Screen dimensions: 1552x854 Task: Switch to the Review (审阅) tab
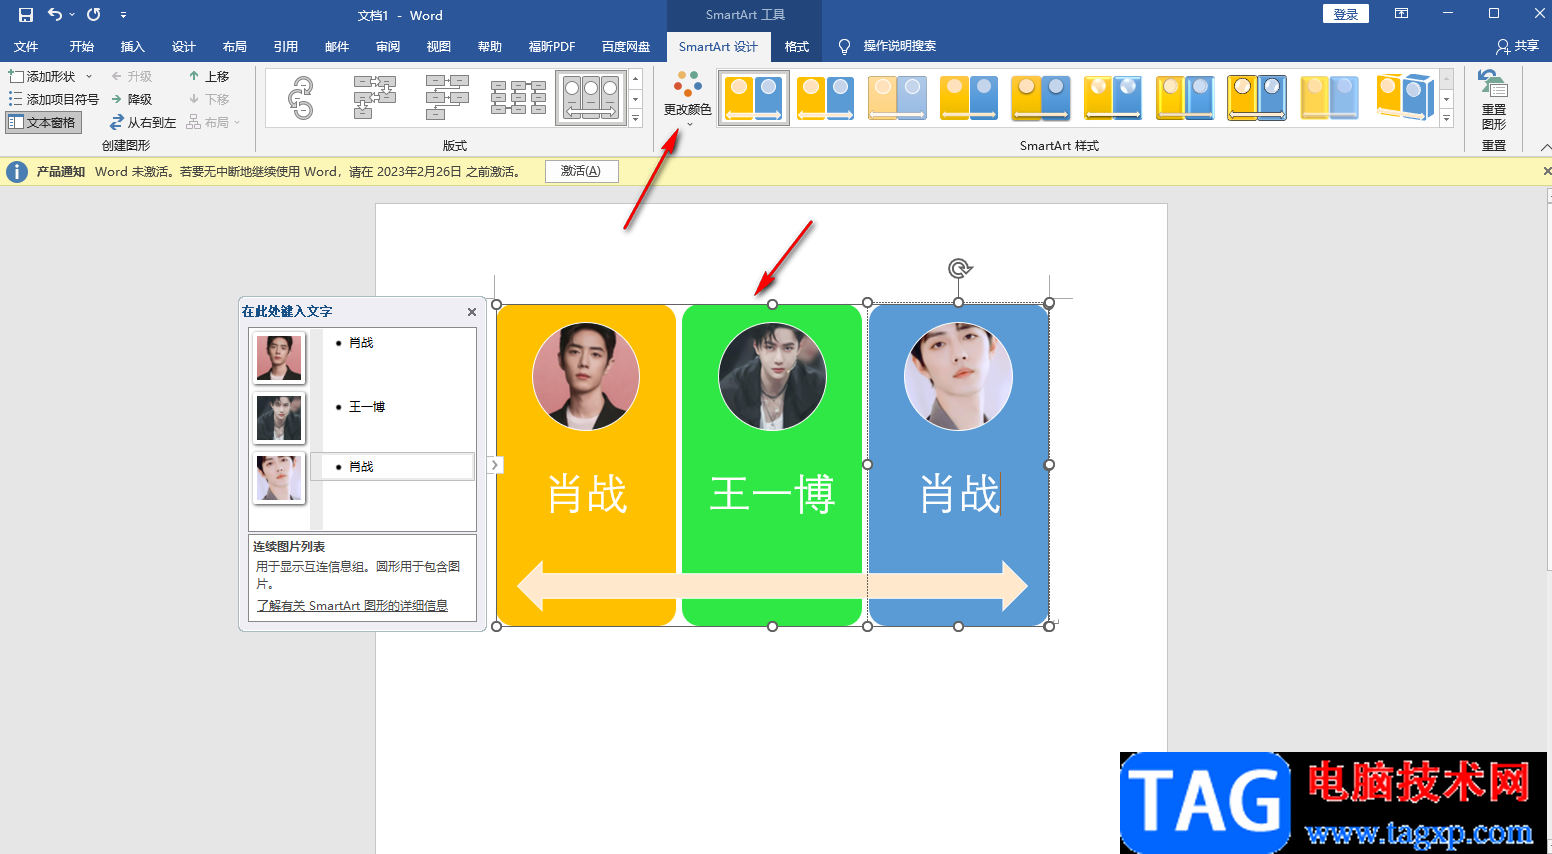tap(388, 46)
